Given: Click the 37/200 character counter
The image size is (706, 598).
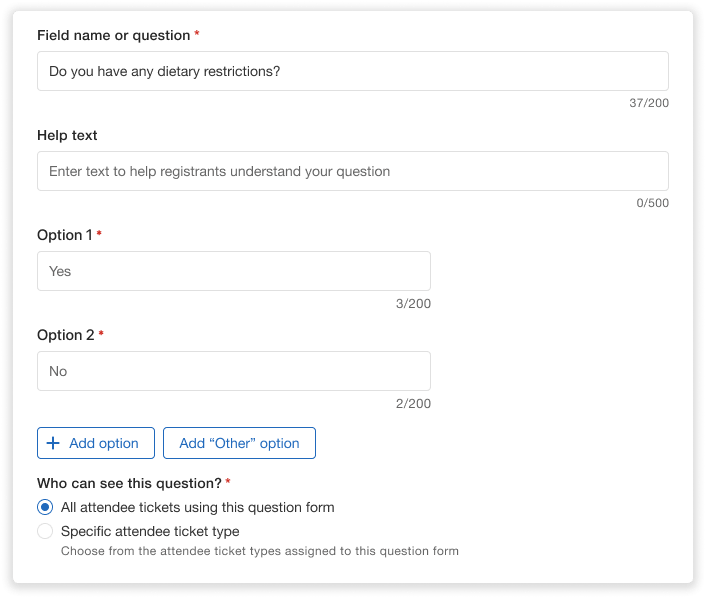Looking at the screenshot, I should point(649,103).
